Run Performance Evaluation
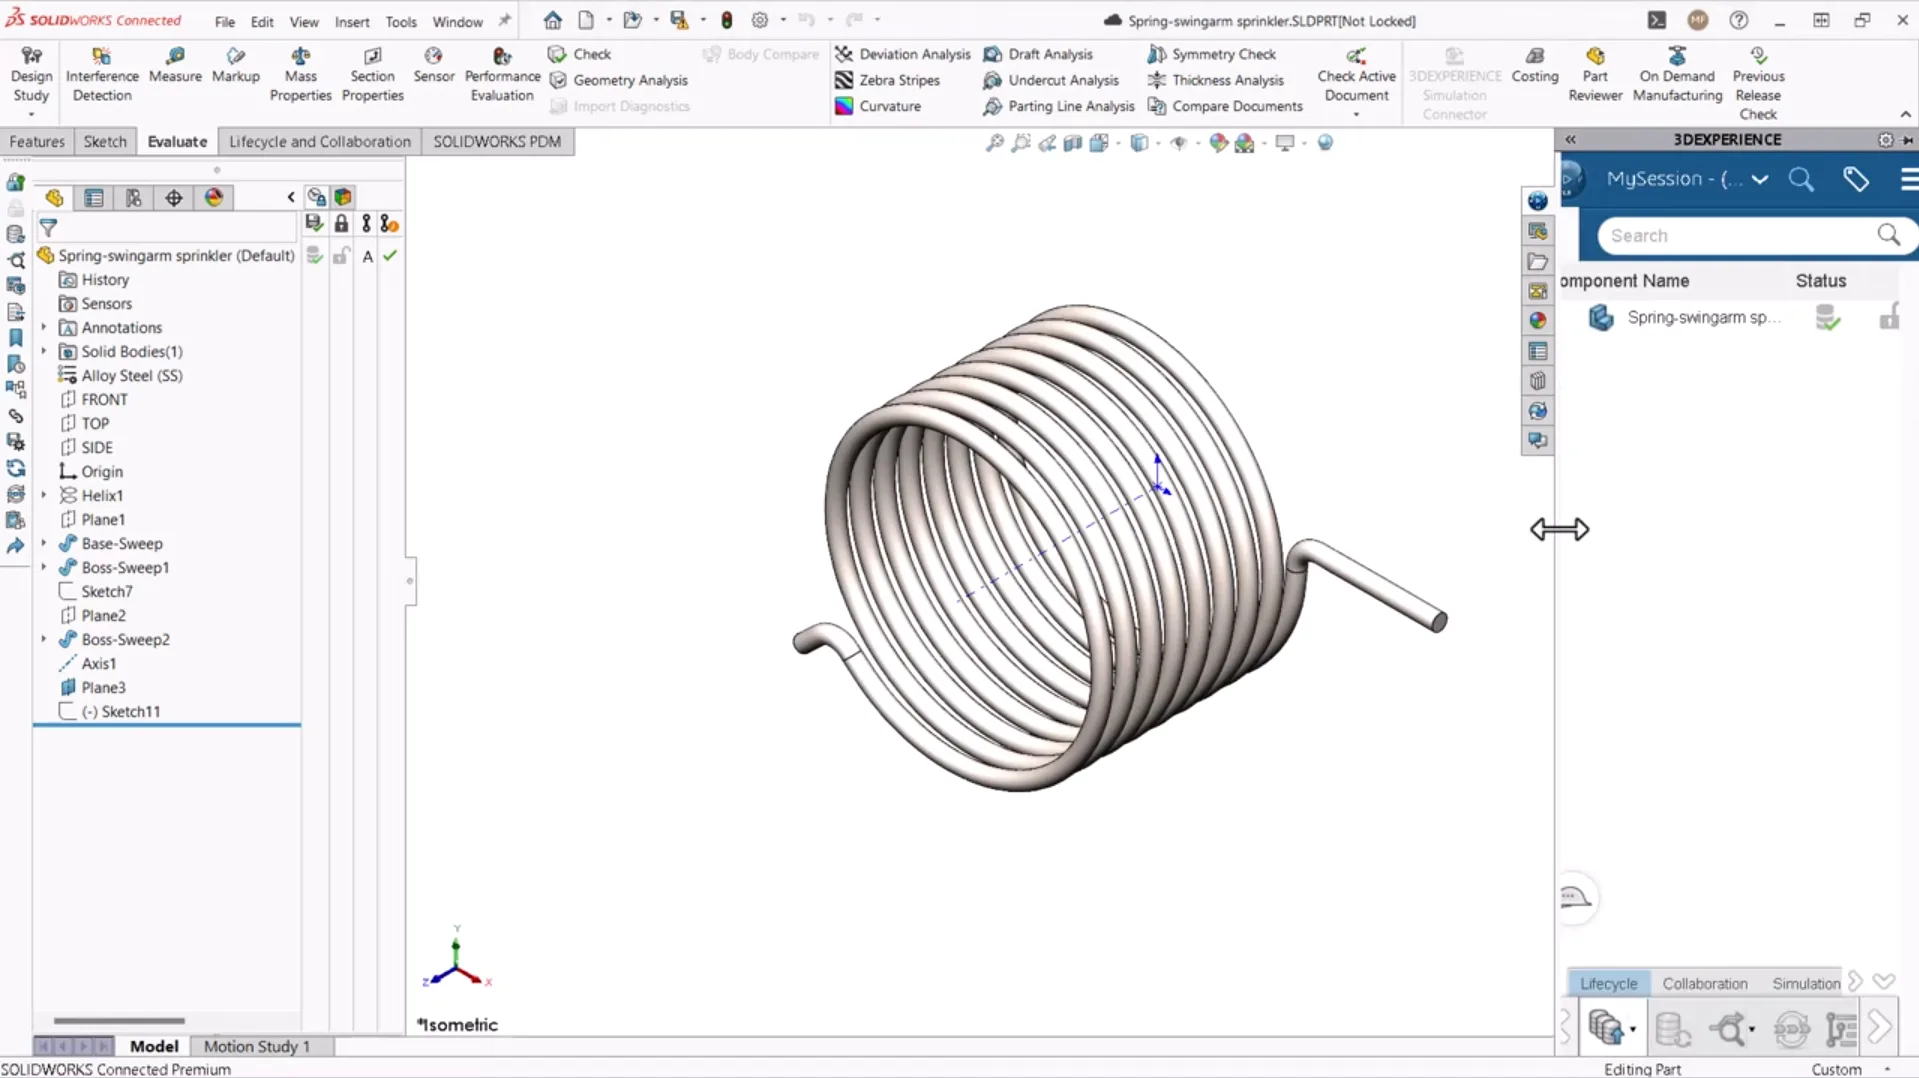Viewport: 1919px width, 1078px height. (502, 75)
